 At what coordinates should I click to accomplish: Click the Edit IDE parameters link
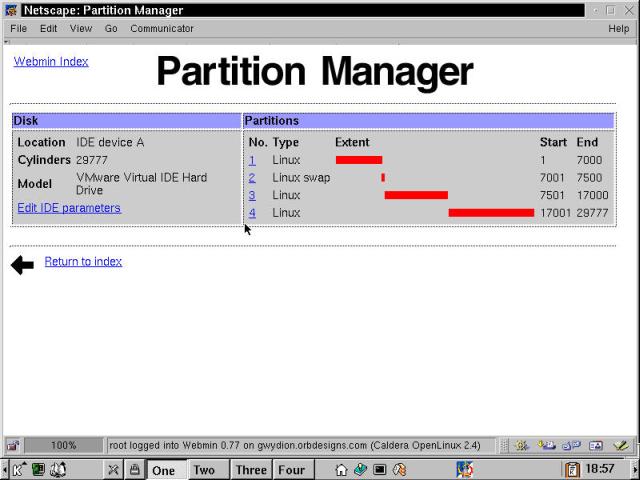(69, 208)
